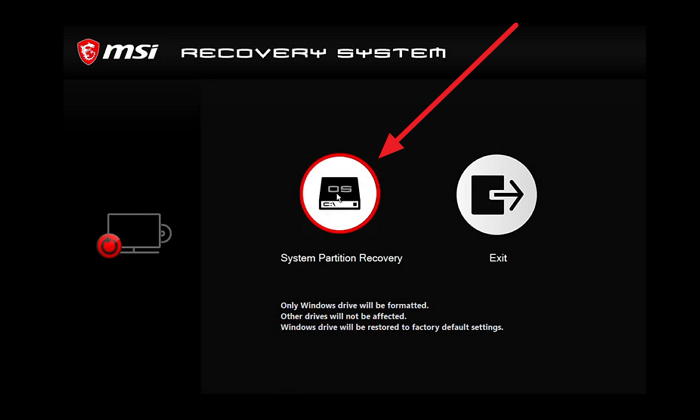Click "Only Windows drive will be formatted" text
Viewport: 700px width, 420px height.
354,305
